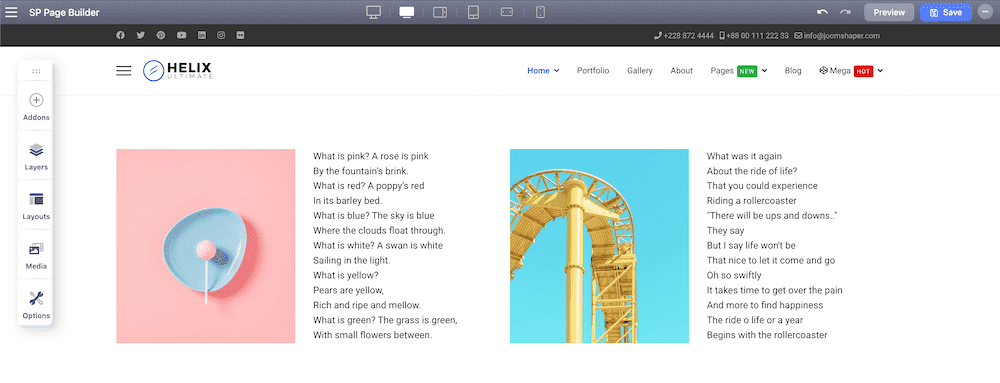Viewport: 1000px width, 383px height.
Task: Open the Instagram social link
Action: 221,36
